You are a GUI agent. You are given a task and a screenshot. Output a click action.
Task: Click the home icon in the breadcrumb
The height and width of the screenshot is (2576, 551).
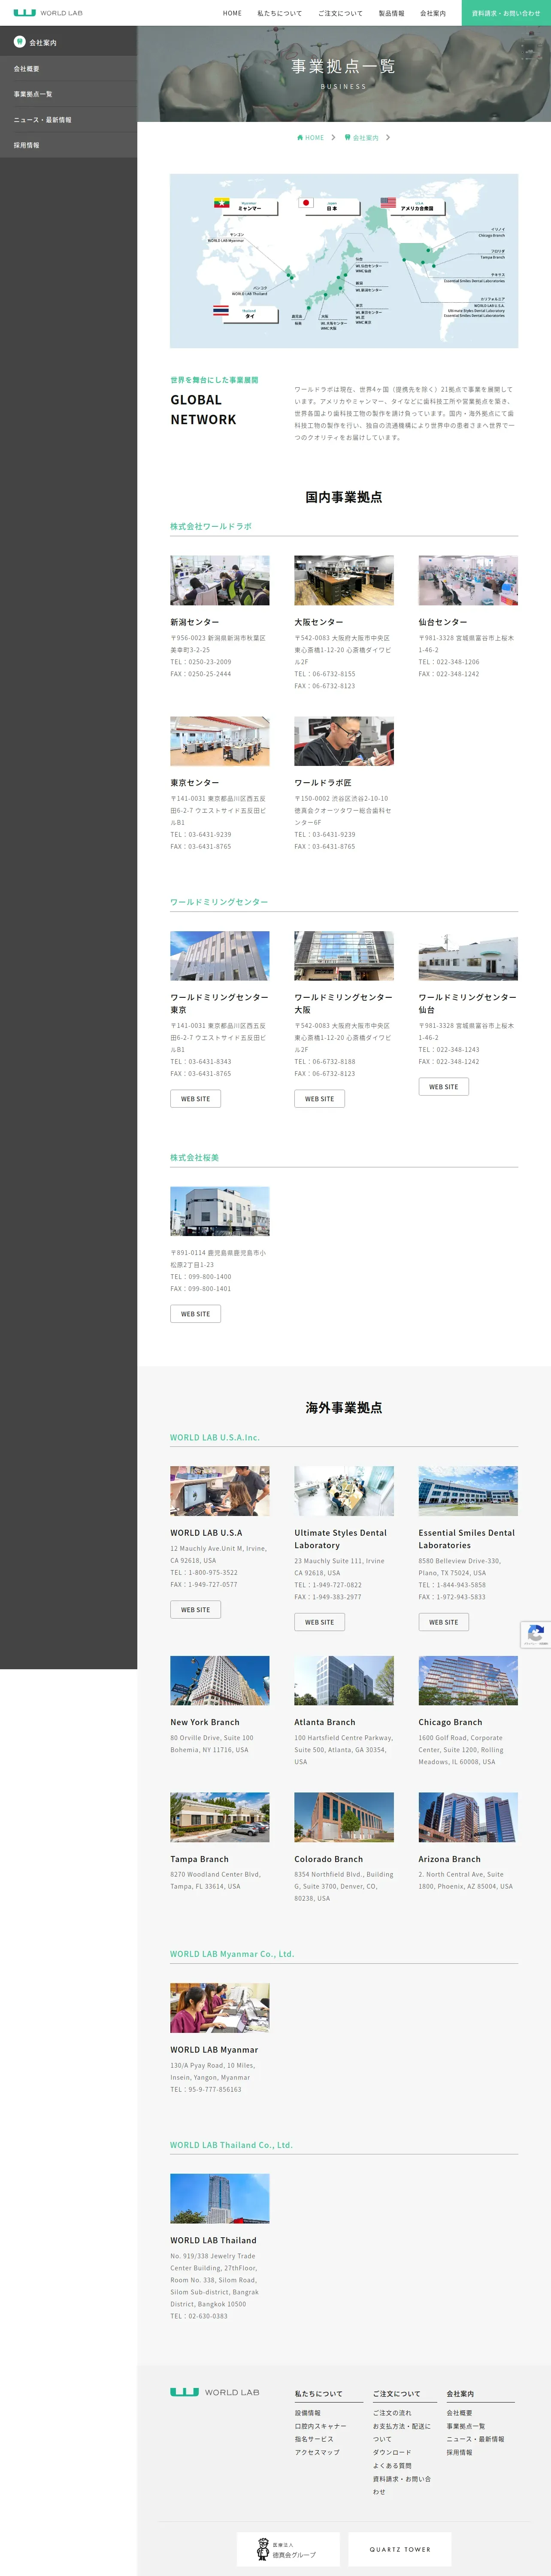coord(300,138)
